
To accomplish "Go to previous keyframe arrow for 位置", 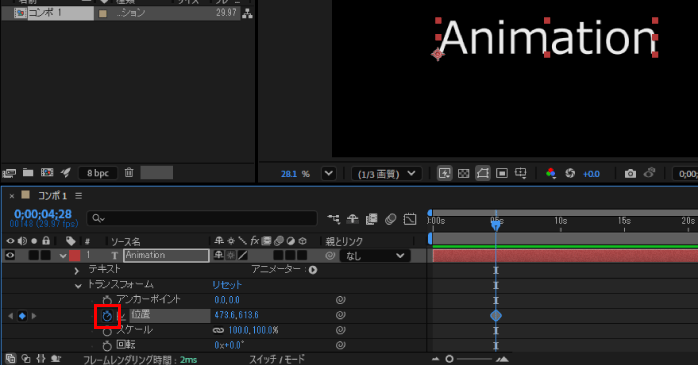I will (11, 316).
